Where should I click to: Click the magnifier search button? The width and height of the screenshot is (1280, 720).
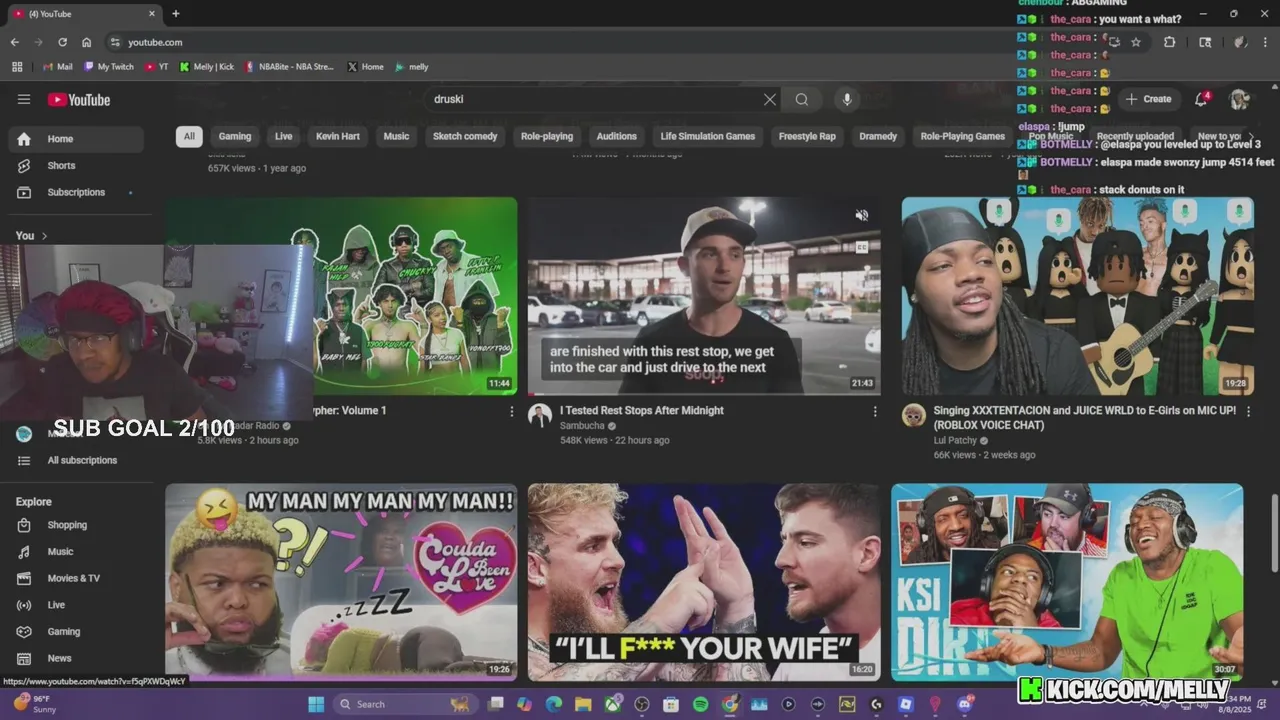coord(801,99)
